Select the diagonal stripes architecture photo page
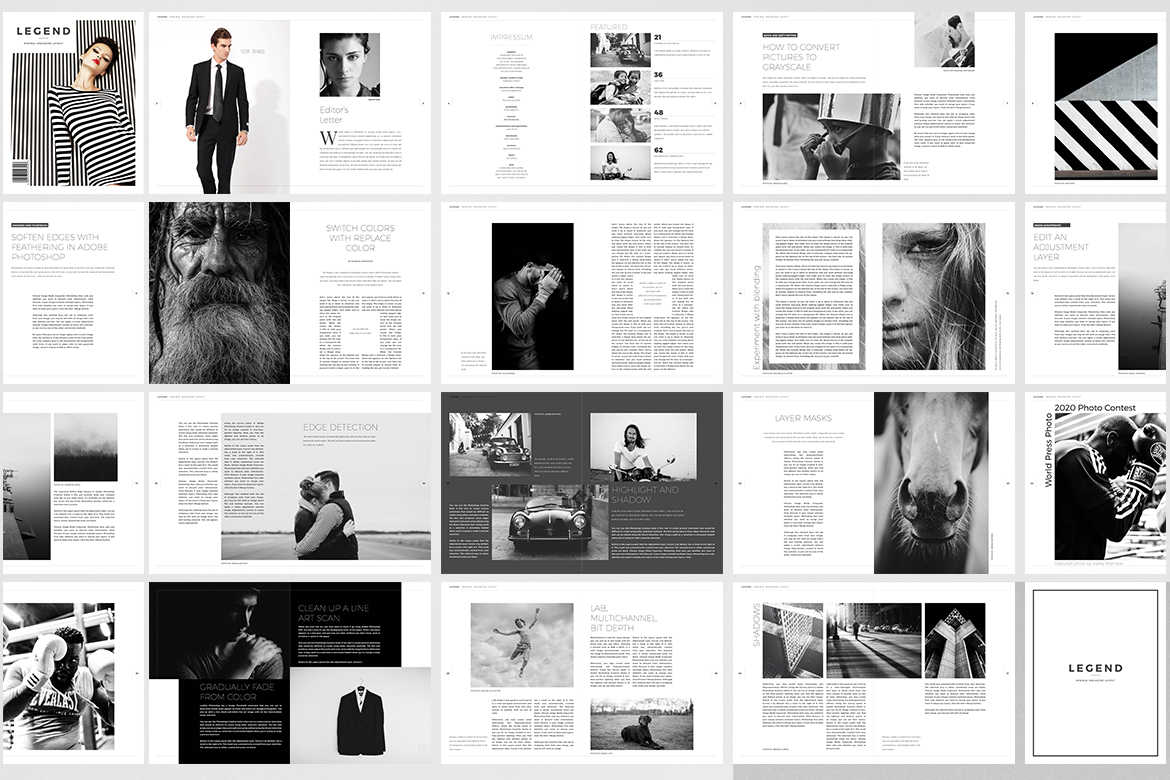The image size is (1170, 780). pos(1095,103)
